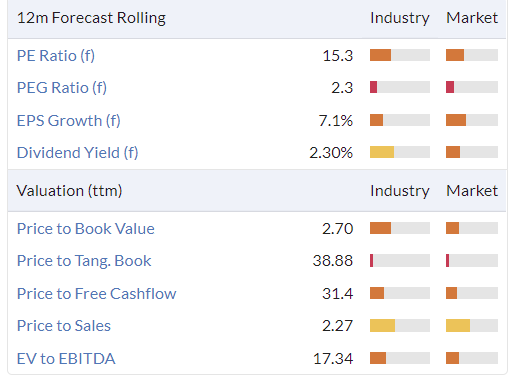Open the Dividend Yield (f) link
Screen dimensions: 514x380
(78, 153)
